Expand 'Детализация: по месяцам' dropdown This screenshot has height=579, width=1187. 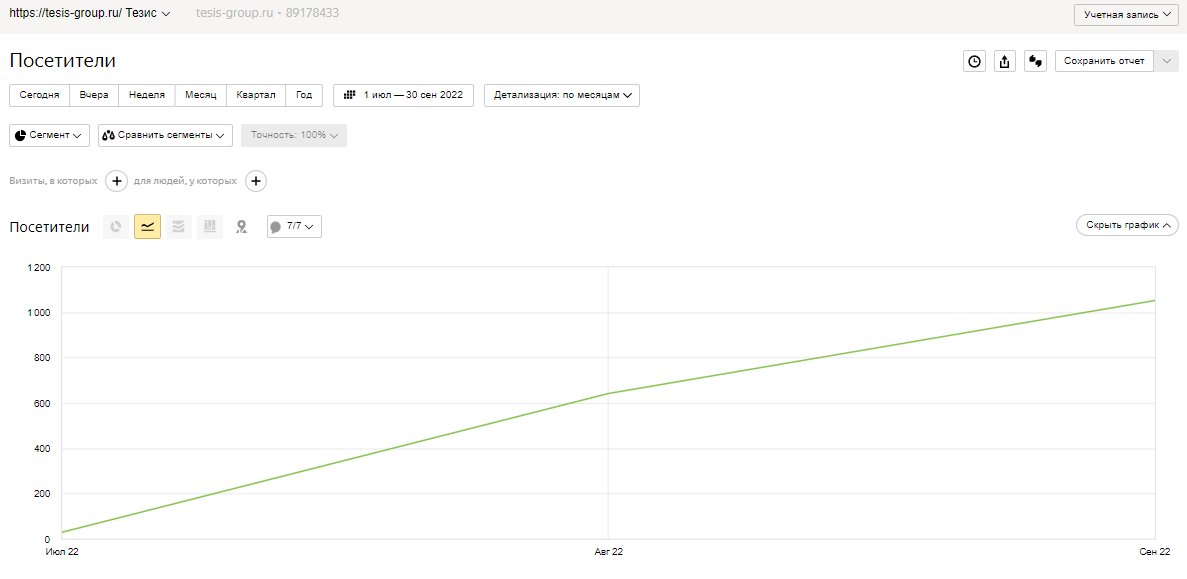point(561,95)
